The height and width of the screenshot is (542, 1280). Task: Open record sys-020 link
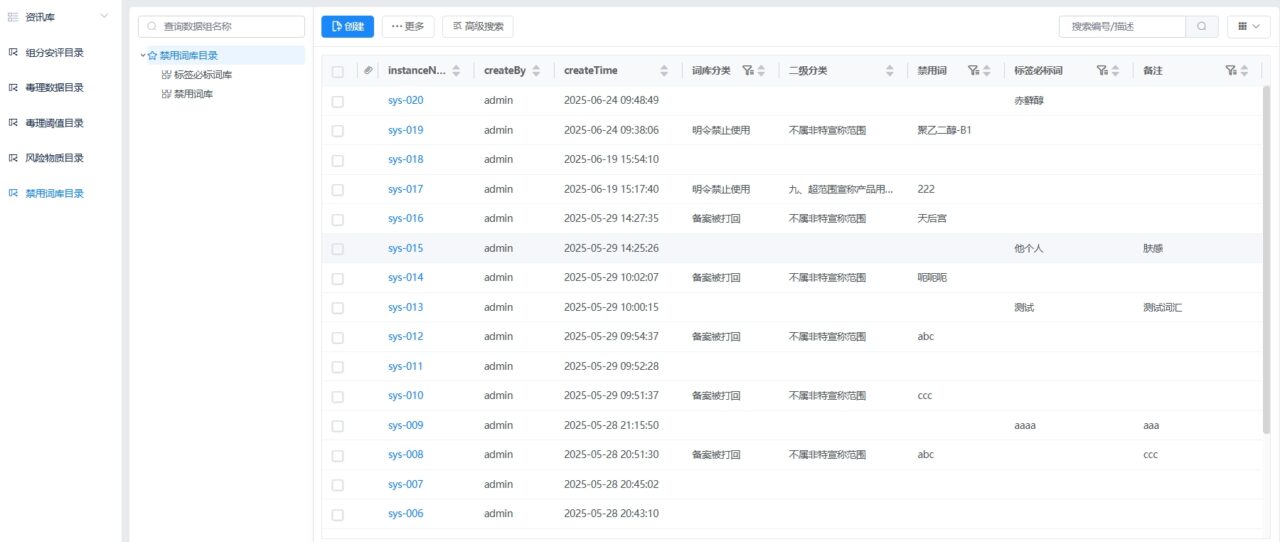405,101
